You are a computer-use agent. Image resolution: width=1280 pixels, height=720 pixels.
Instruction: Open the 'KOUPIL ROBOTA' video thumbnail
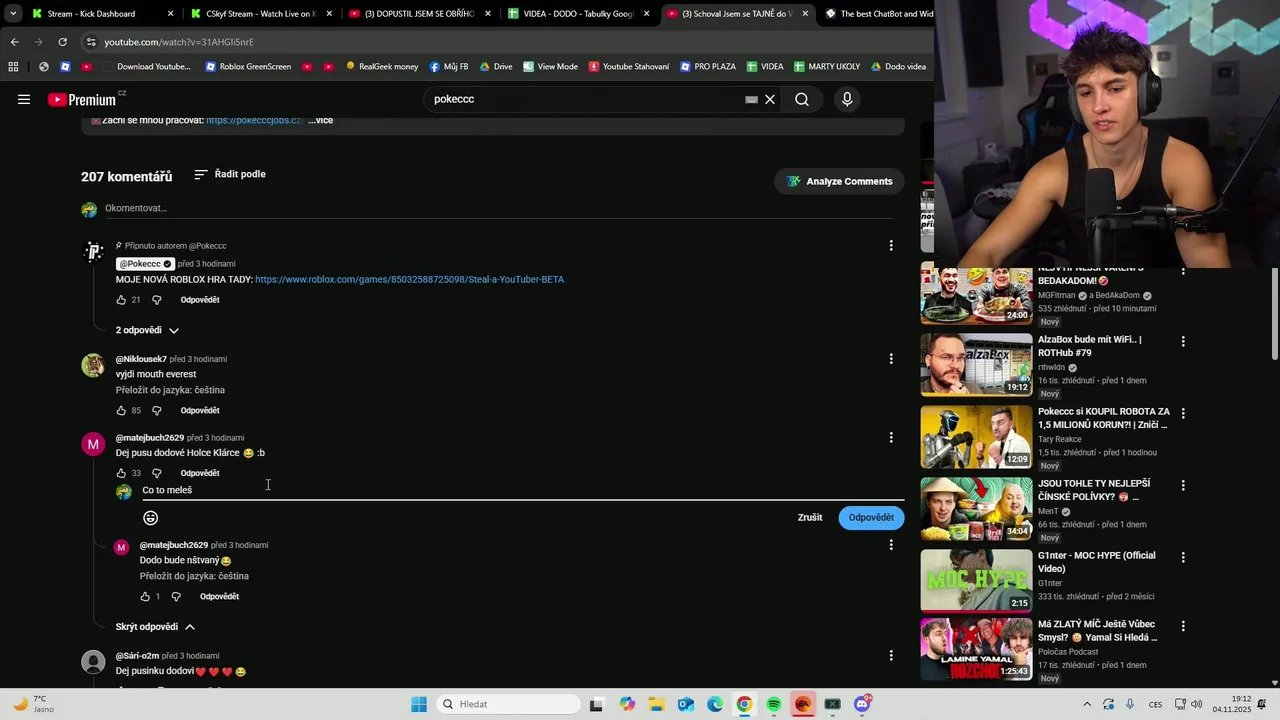tap(976, 436)
